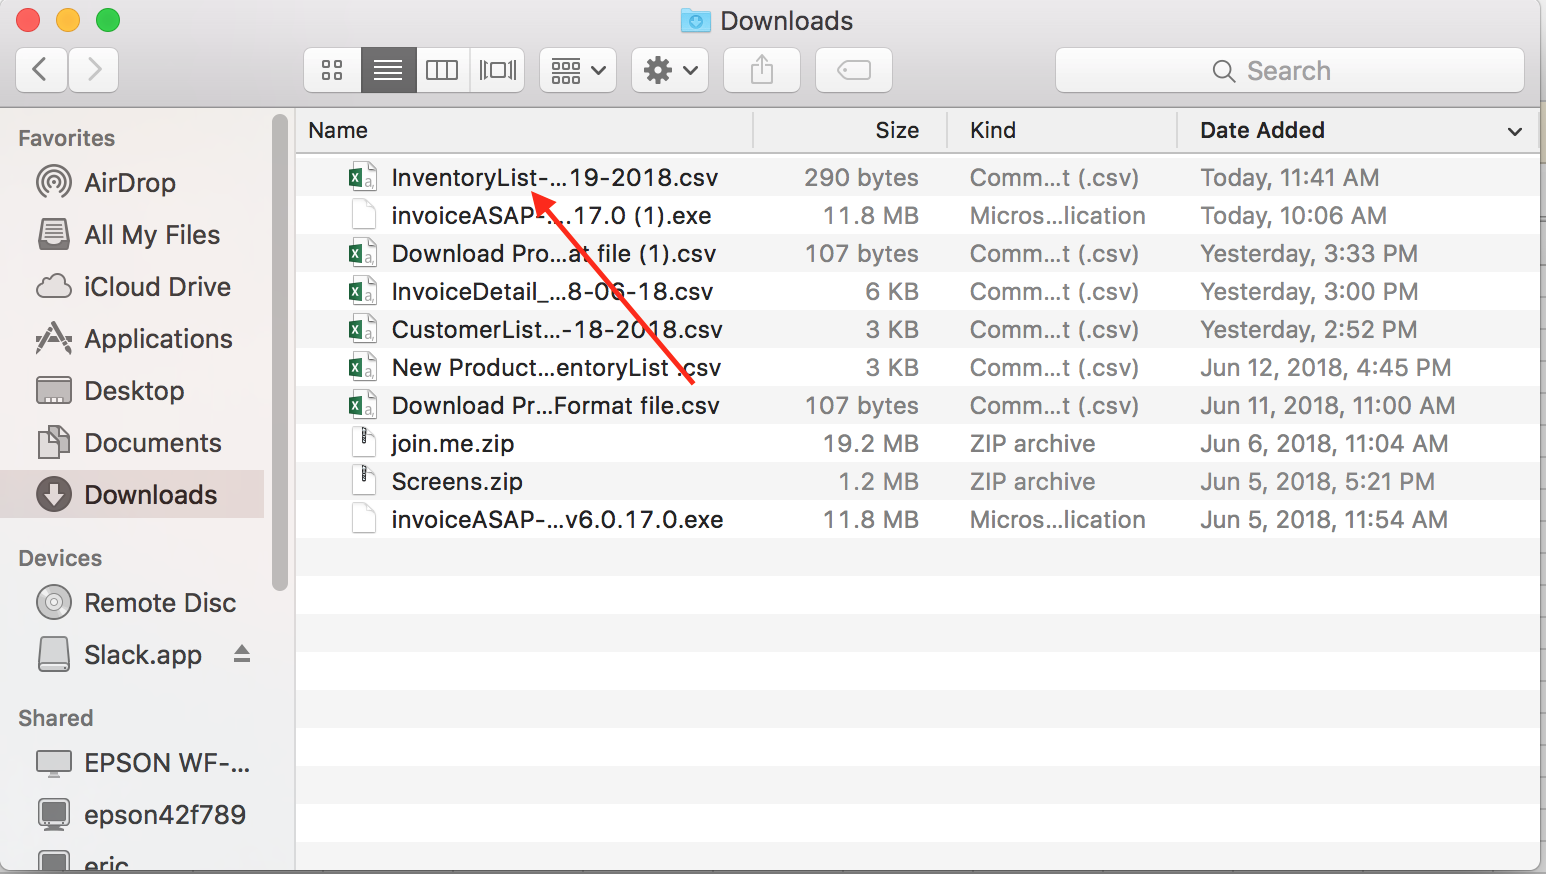
Task: Open iCloud Drive in the sidebar
Action: click(x=157, y=287)
